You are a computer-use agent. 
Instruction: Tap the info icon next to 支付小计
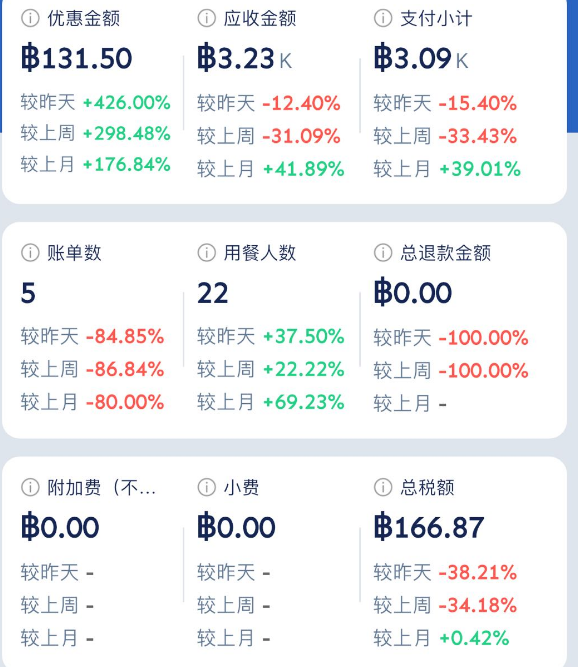coord(383,18)
